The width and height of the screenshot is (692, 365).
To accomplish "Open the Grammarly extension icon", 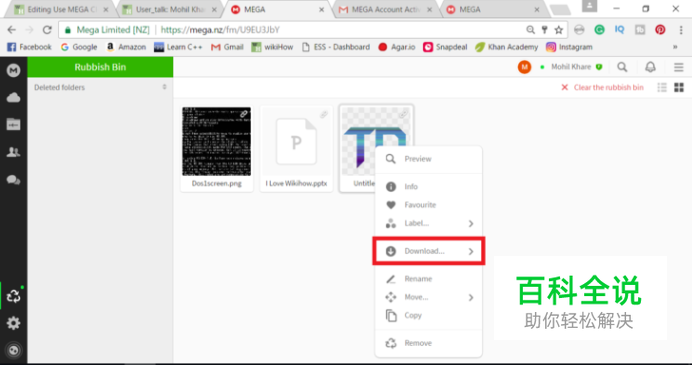I will click(599, 30).
